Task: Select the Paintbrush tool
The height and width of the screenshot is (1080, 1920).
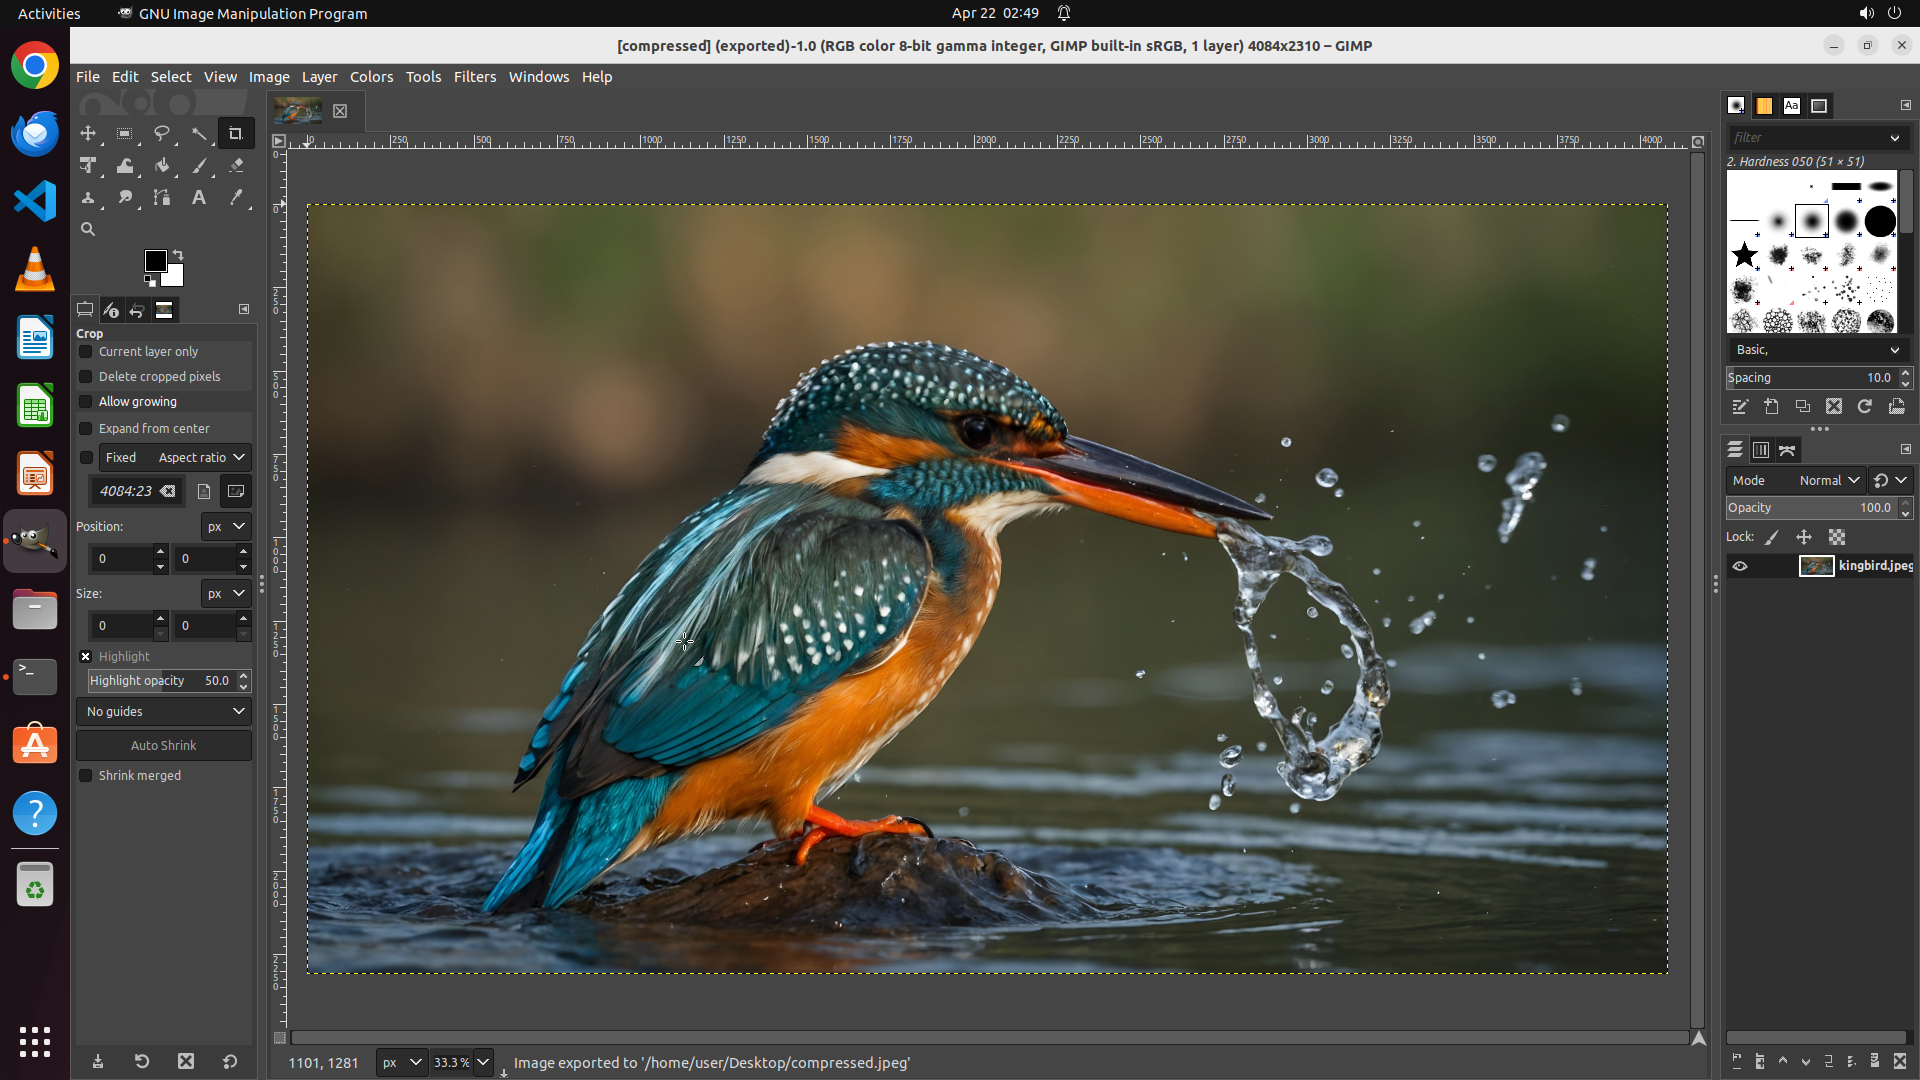Action: coord(199,166)
